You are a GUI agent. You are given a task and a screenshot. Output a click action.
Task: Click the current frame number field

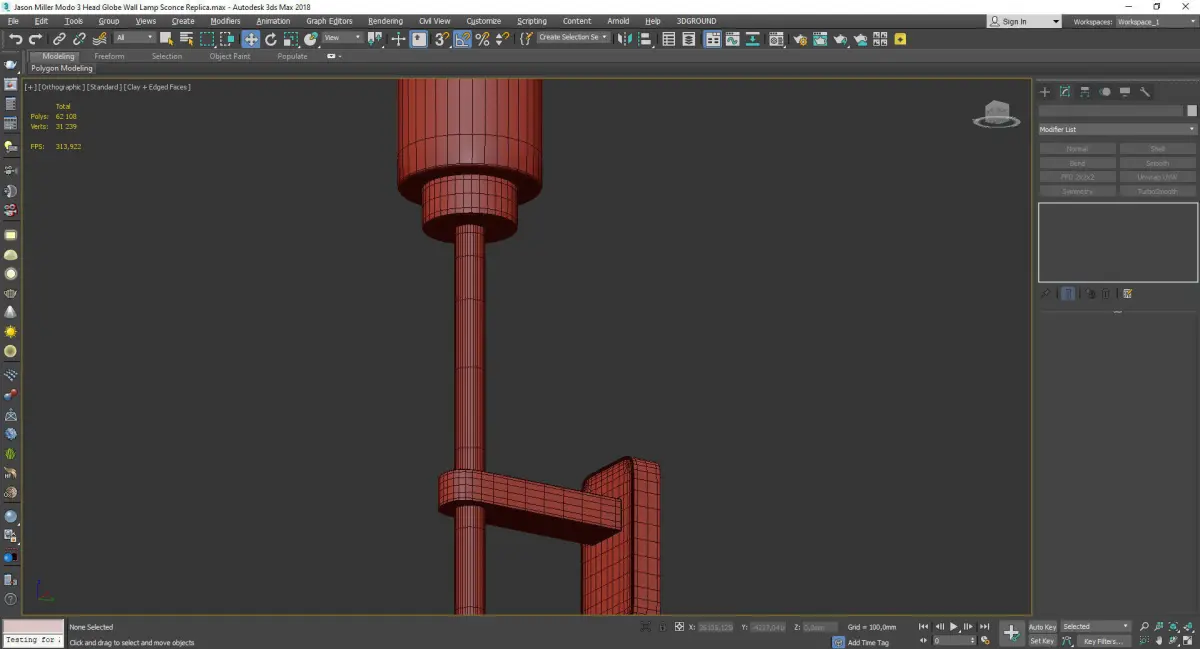click(x=953, y=639)
